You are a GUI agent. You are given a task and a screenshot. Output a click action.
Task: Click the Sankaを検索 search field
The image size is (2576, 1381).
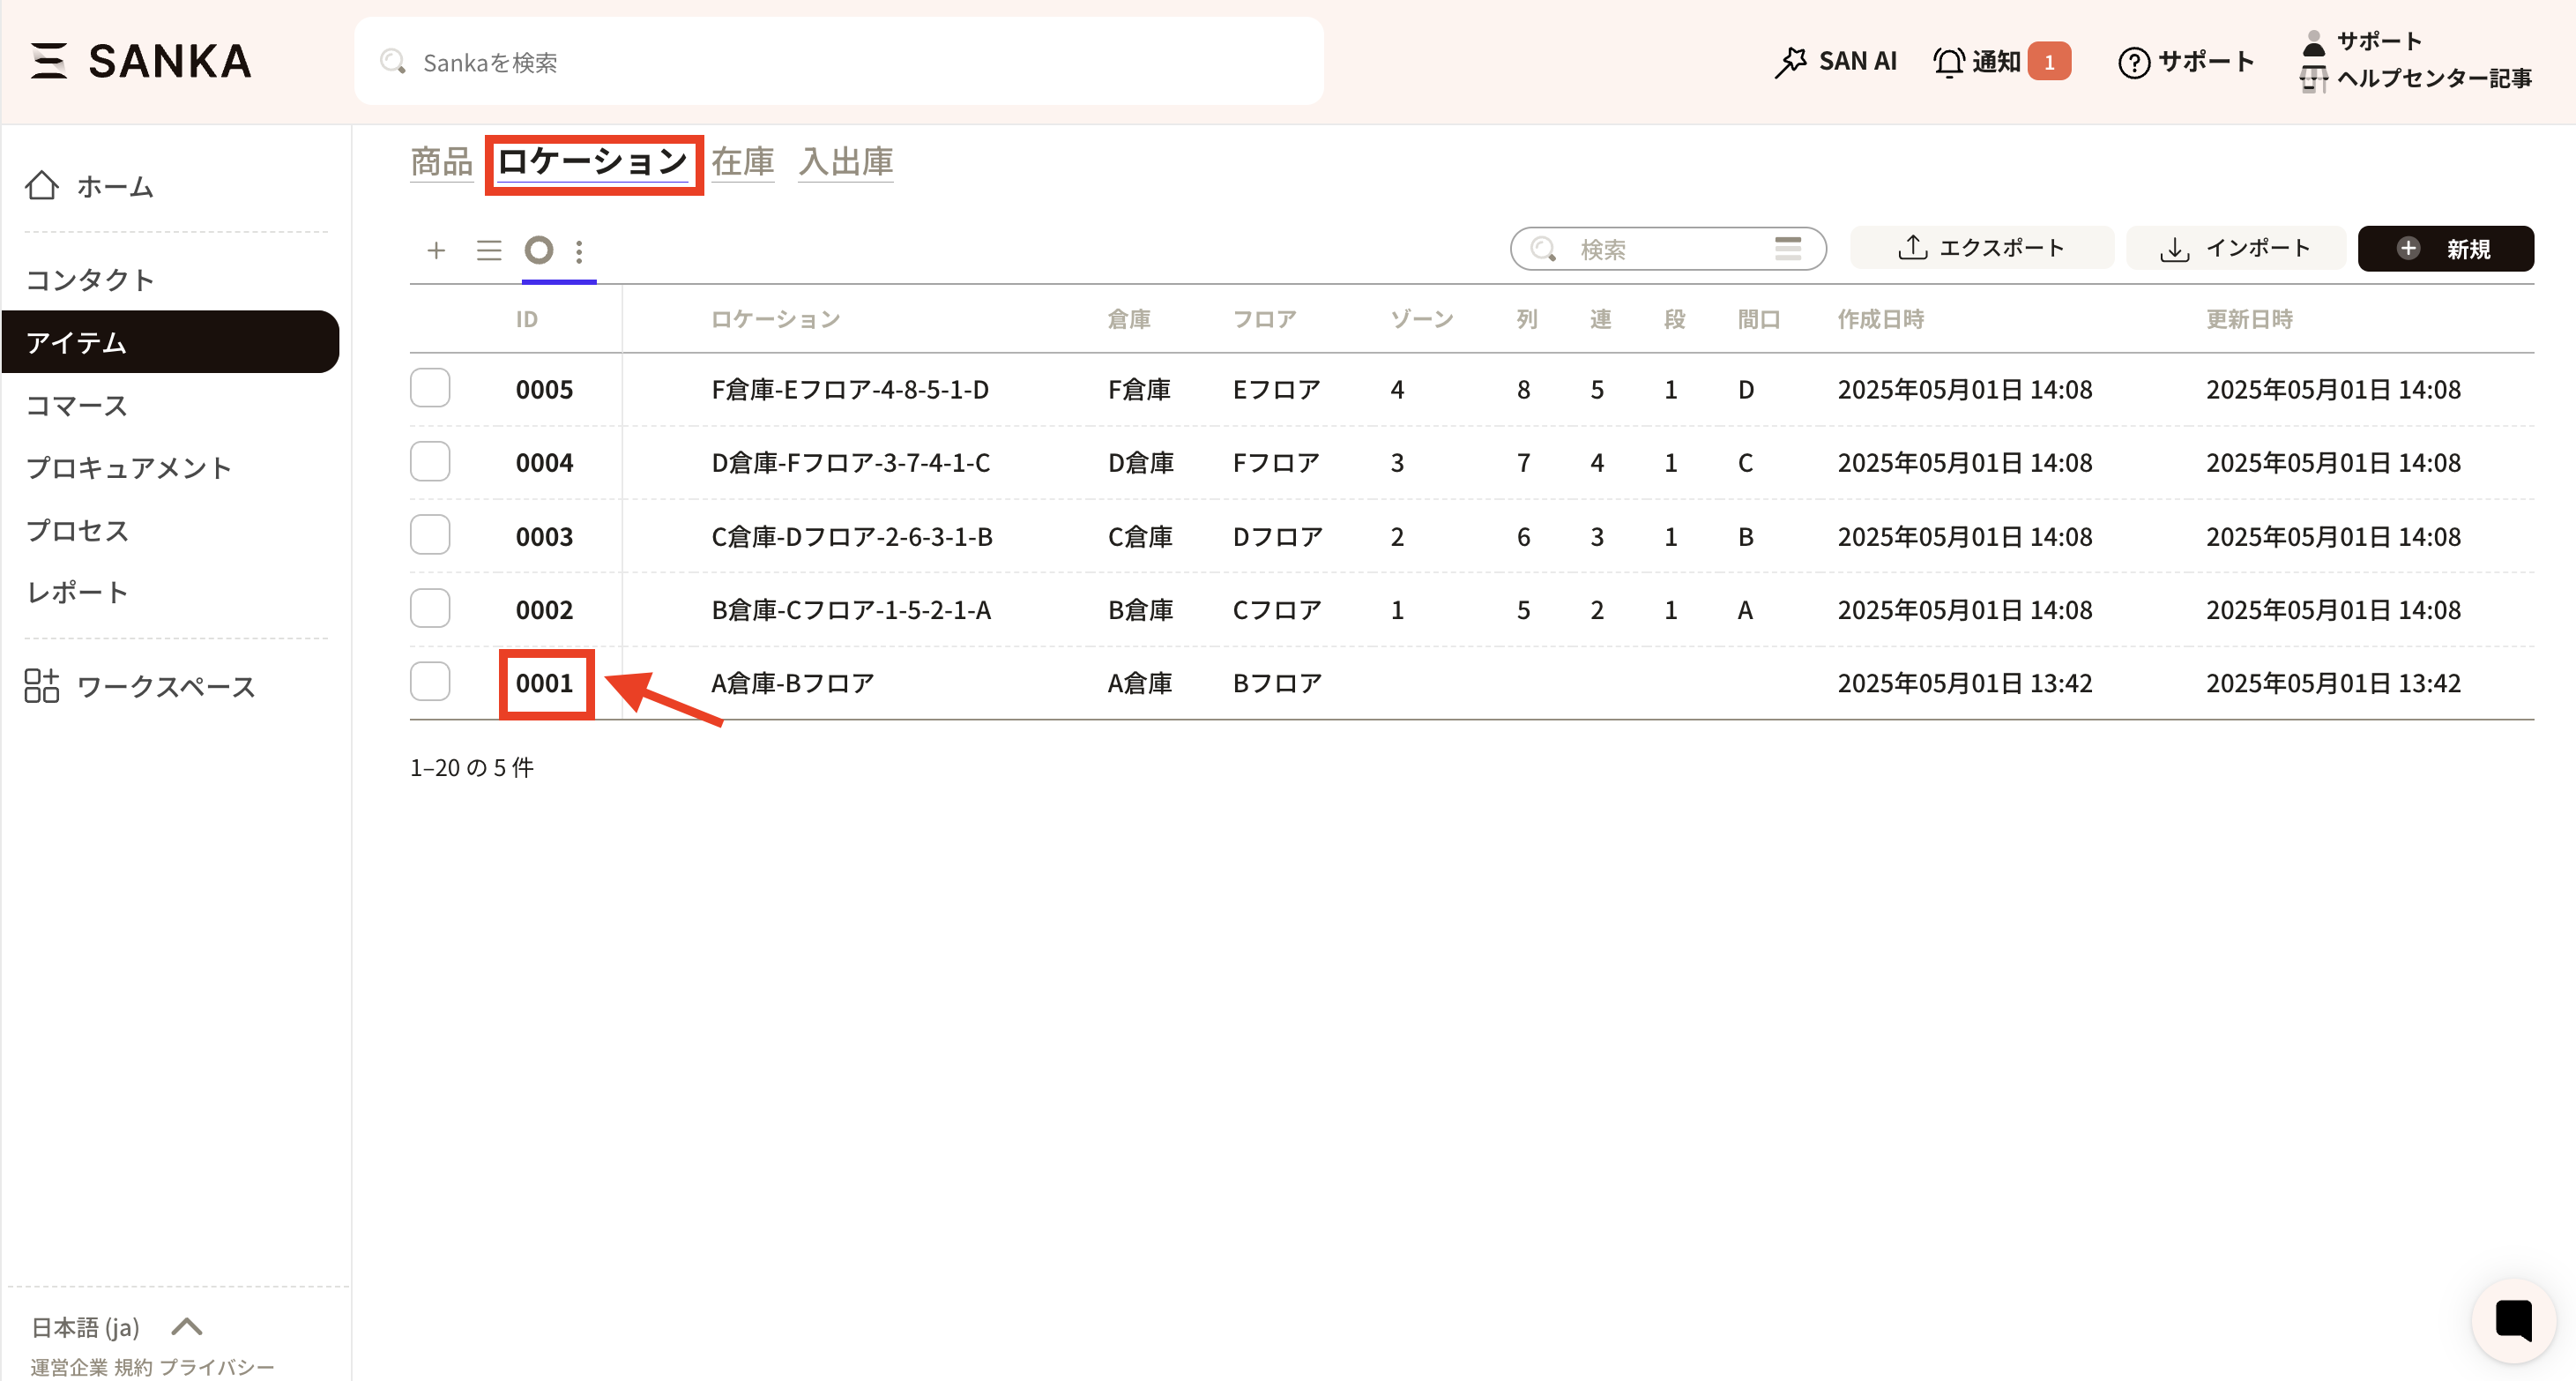[838, 62]
